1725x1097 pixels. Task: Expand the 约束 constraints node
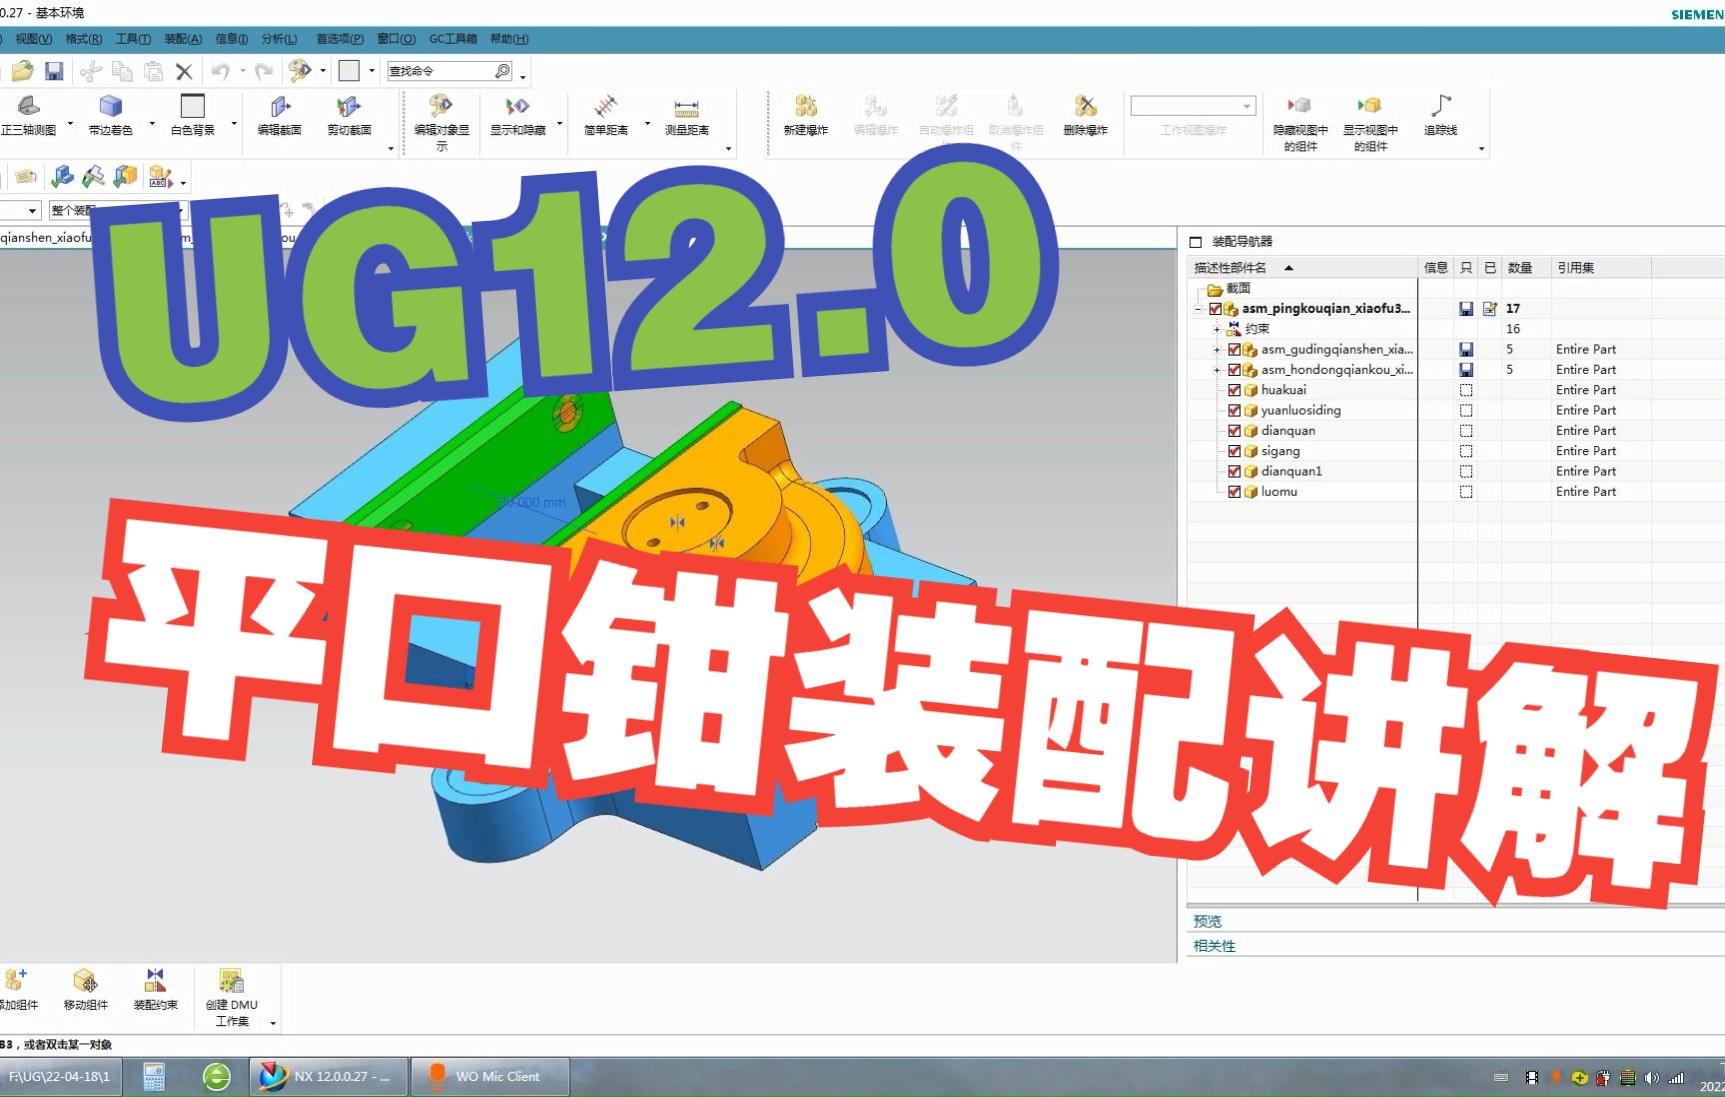(x=1217, y=329)
